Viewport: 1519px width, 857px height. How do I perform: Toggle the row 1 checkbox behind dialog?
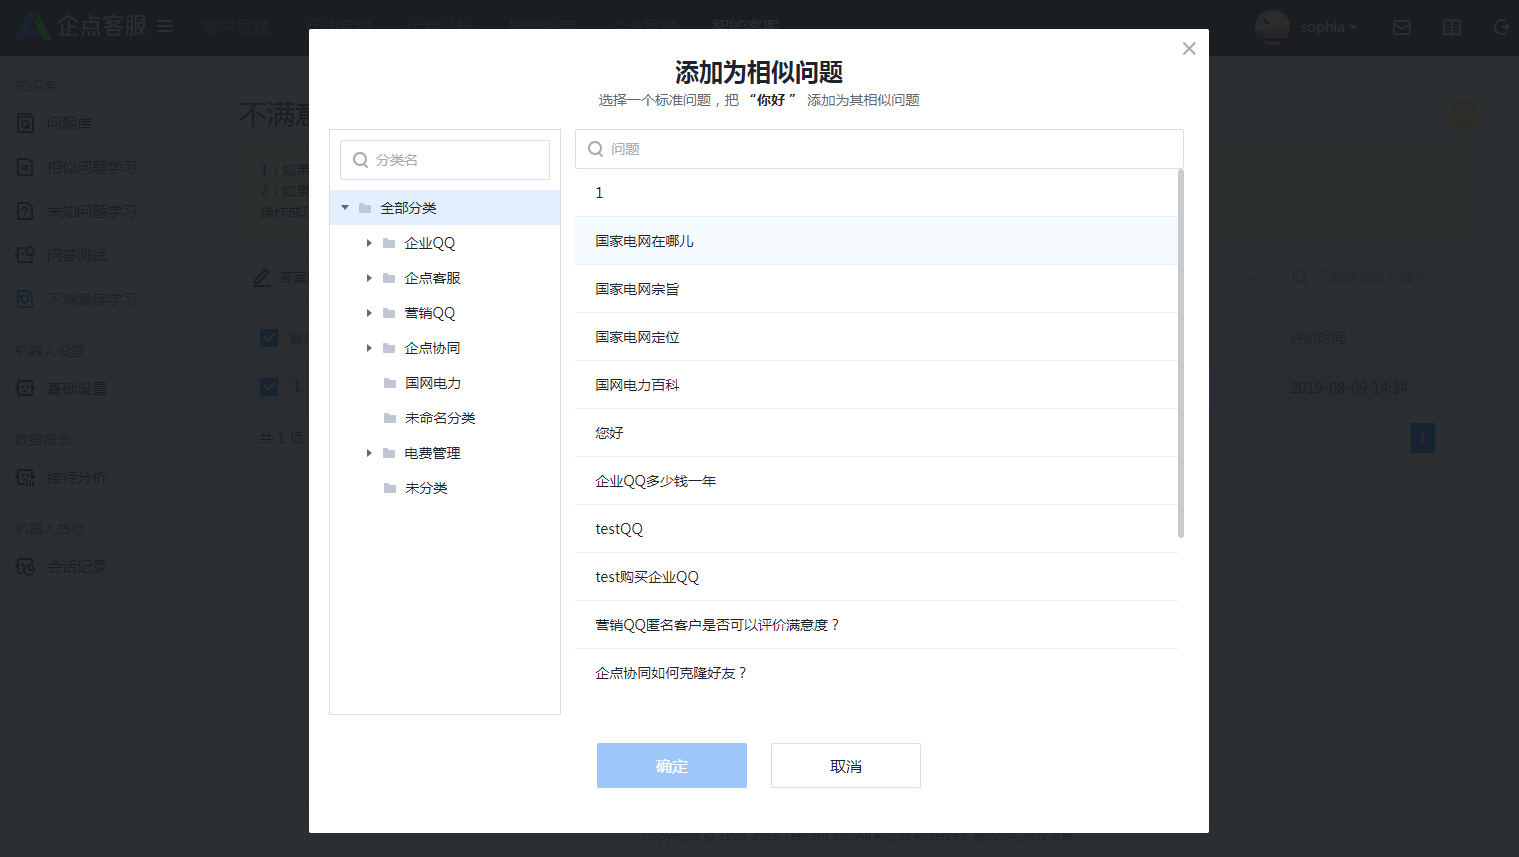(269, 386)
